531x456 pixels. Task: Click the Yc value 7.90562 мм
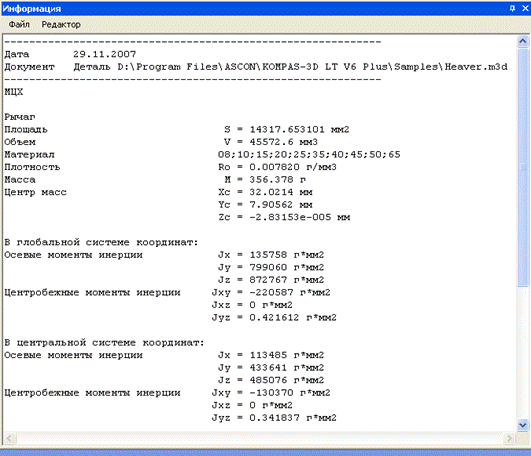coord(281,204)
